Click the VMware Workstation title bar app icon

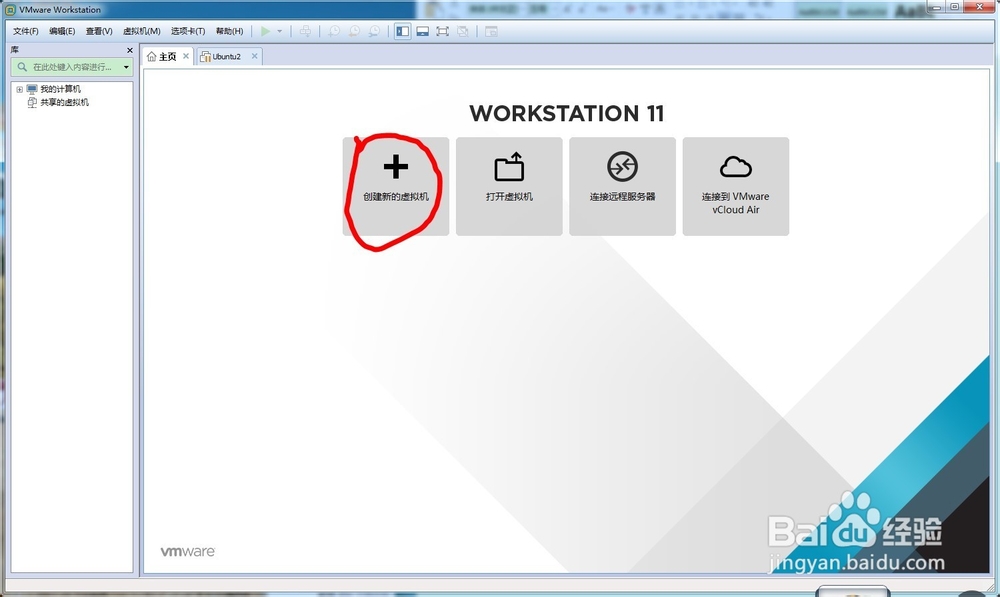coord(10,10)
